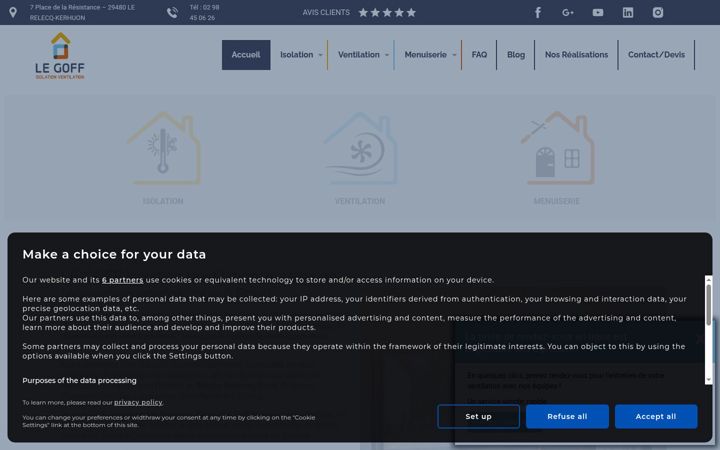
Task: Go to the Accueil menu item
Action: point(246,55)
